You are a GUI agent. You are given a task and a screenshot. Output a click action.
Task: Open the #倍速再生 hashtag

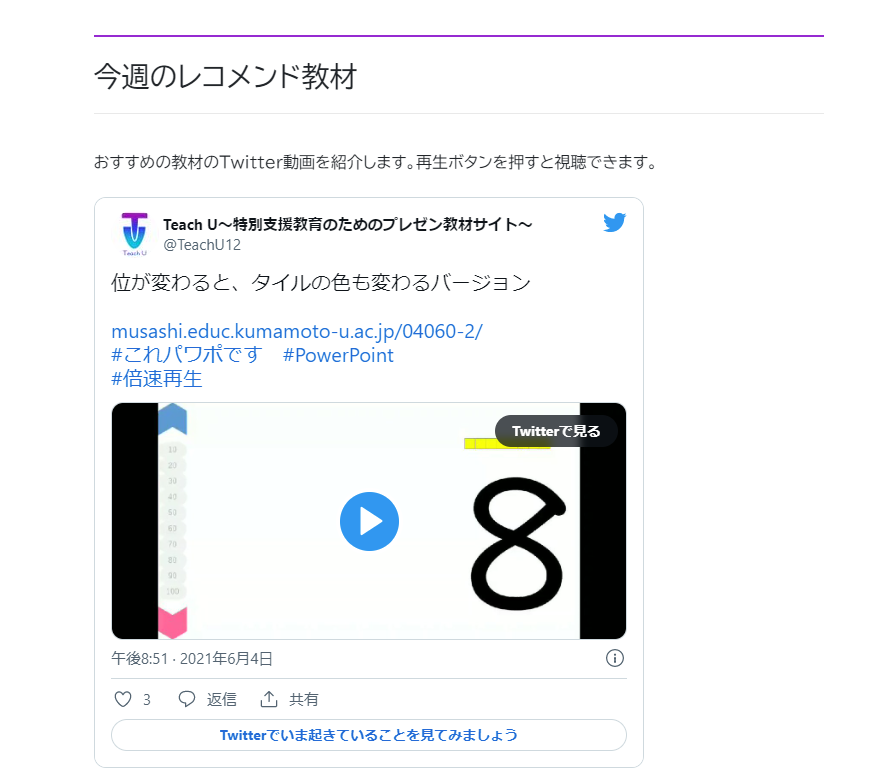pos(157,379)
